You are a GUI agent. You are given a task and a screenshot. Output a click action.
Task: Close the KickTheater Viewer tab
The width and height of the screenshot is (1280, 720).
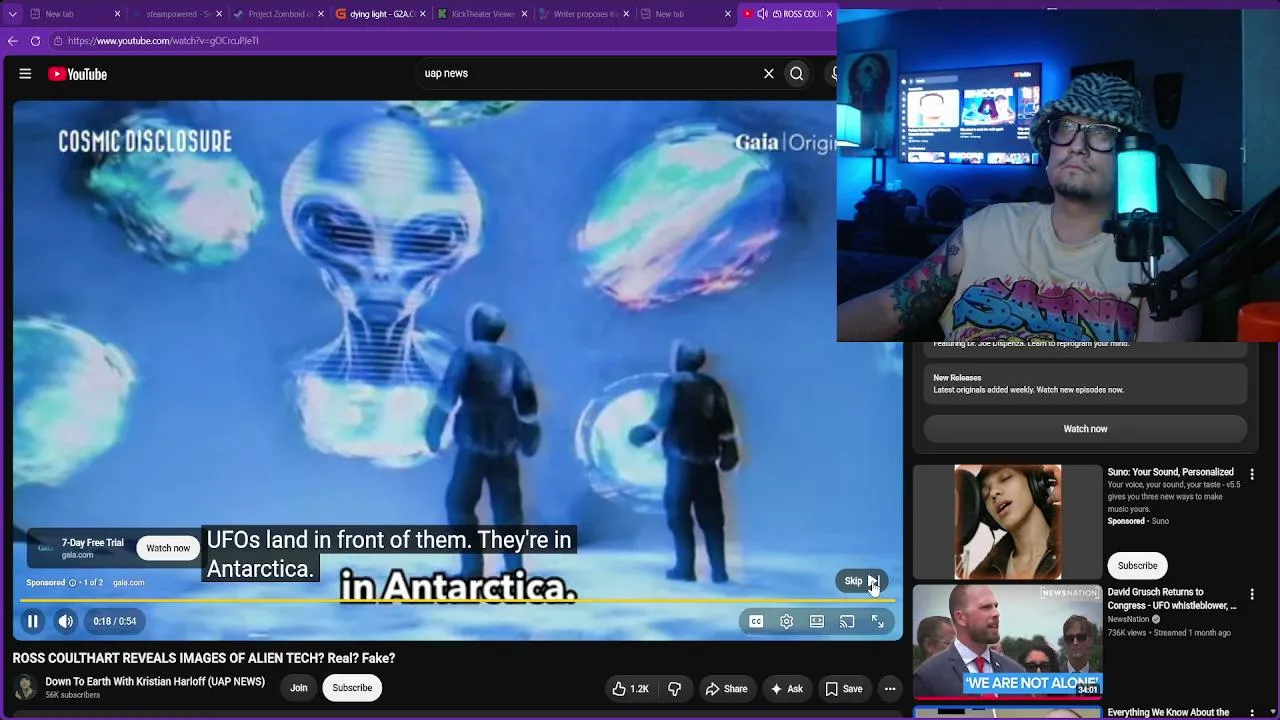pos(524,14)
